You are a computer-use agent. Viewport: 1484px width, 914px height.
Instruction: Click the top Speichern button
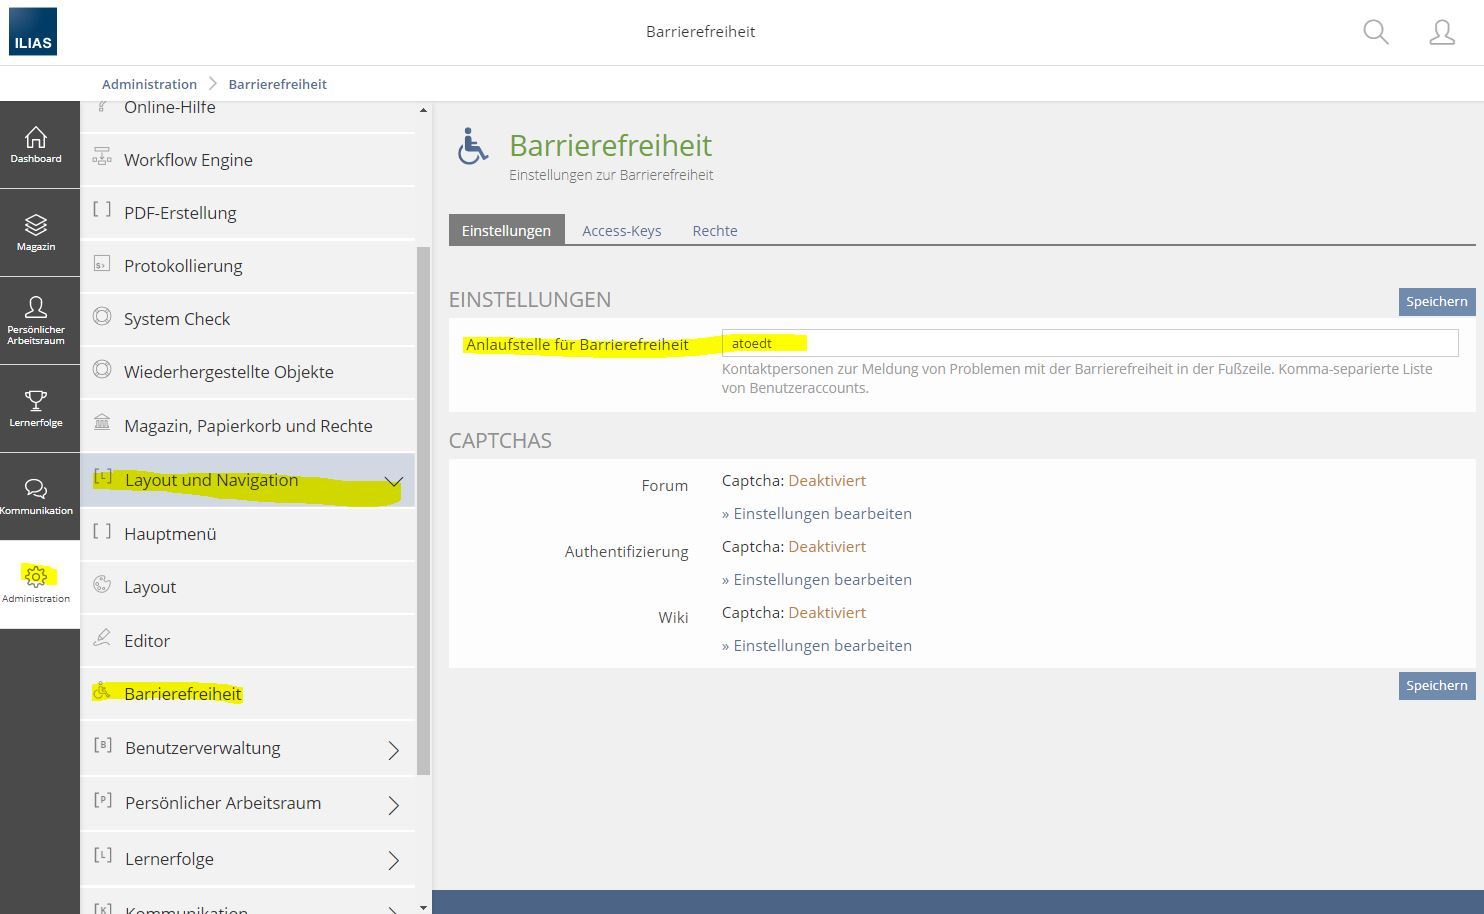pyautogui.click(x=1436, y=302)
